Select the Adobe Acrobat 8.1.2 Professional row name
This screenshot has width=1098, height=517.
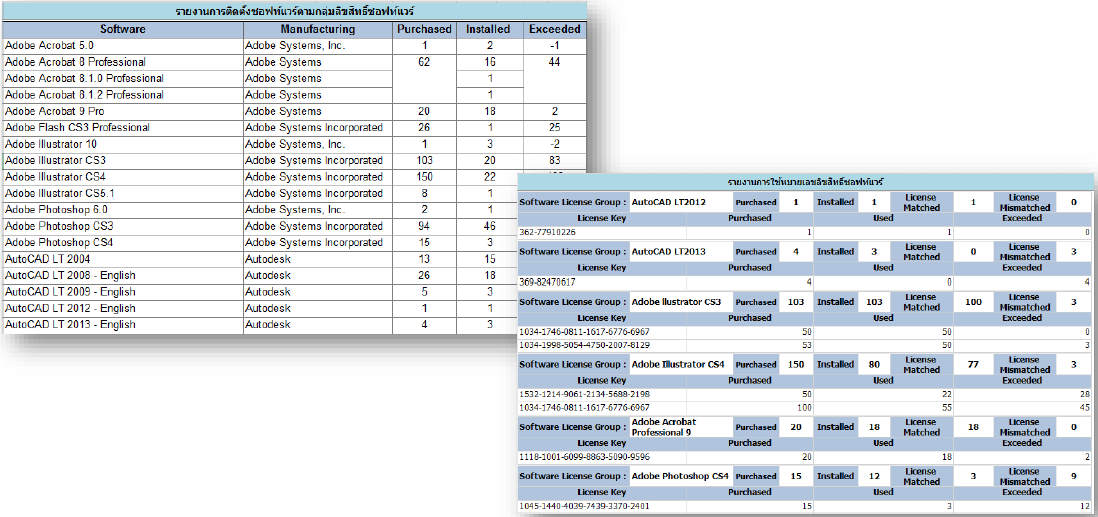point(123,95)
